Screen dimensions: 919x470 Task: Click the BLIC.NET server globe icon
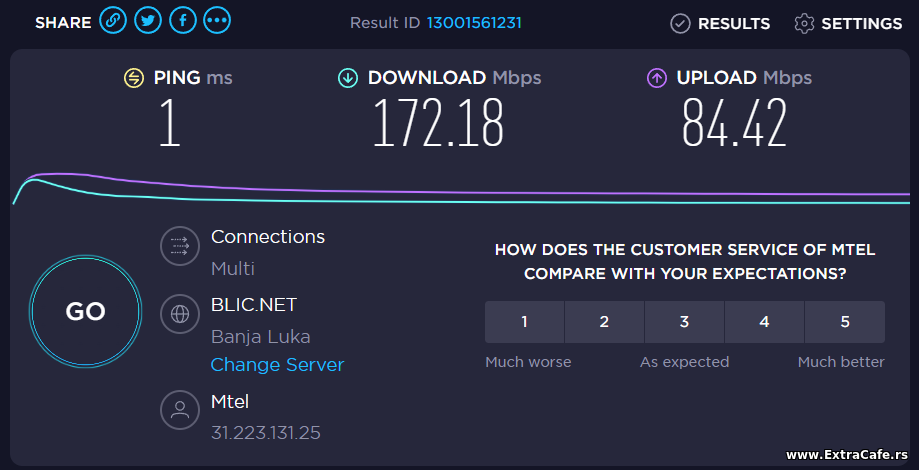180,314
